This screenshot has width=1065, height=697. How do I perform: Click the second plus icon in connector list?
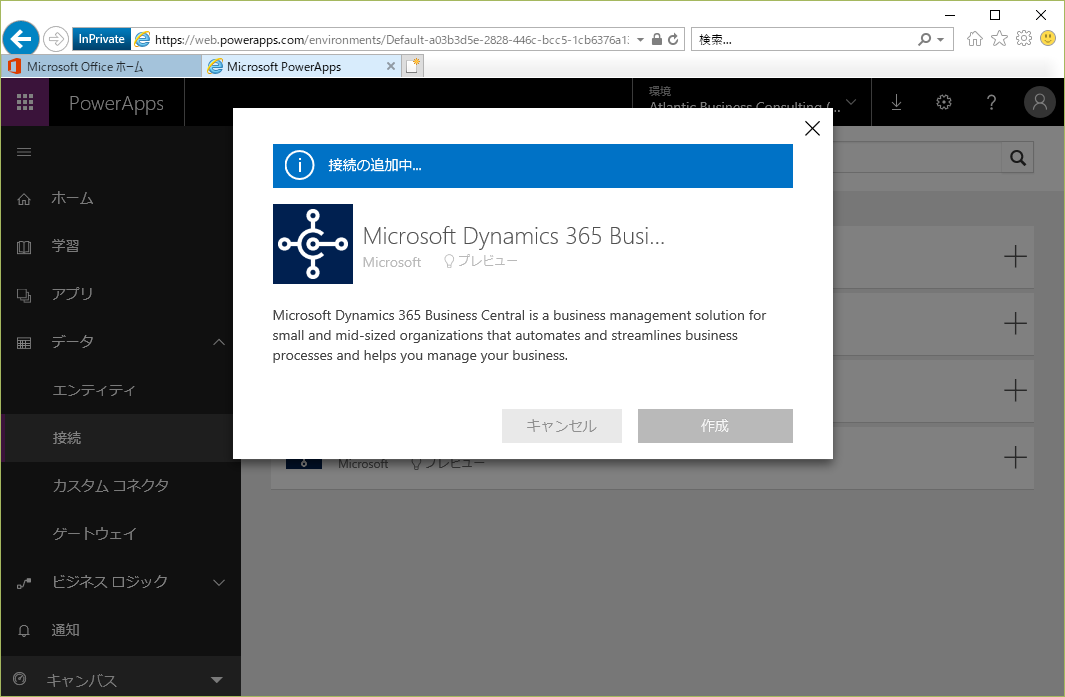click(x=1015, y=323)
